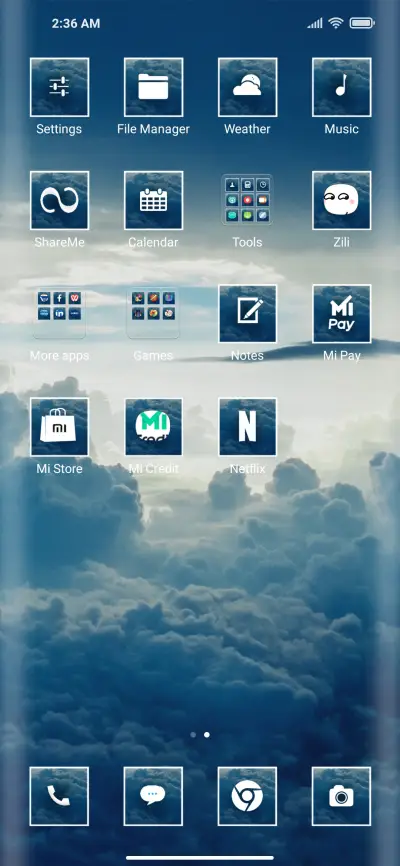400x866 pixels.
Task: Launch Netflix app
Action: (x=248, y=427)
